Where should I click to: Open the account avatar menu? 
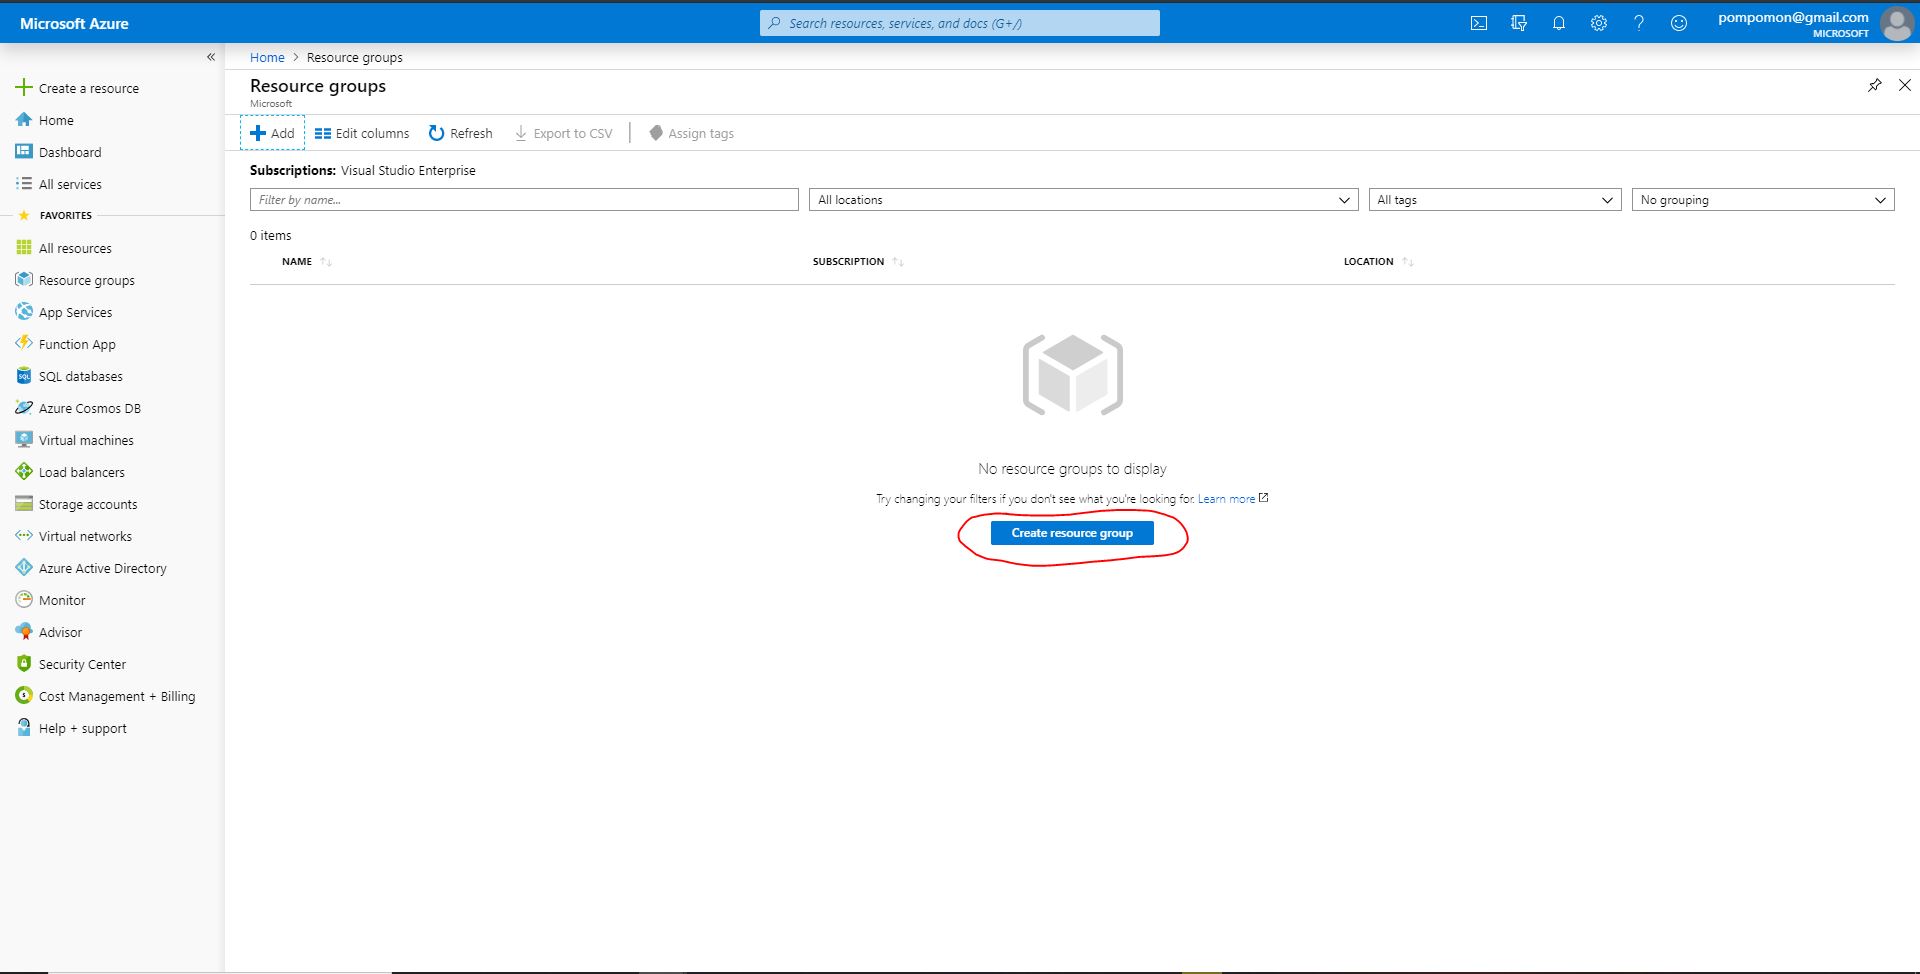[x=1896, y=23]
